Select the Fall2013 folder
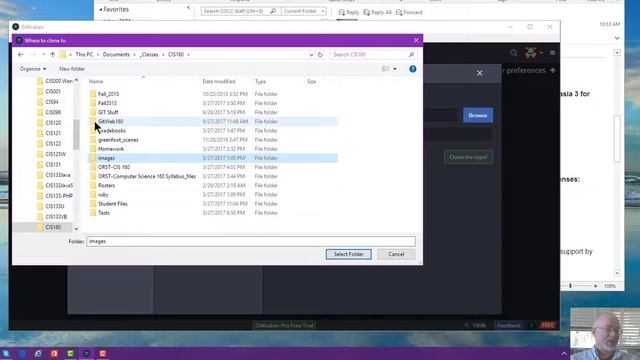 point(107,103)
